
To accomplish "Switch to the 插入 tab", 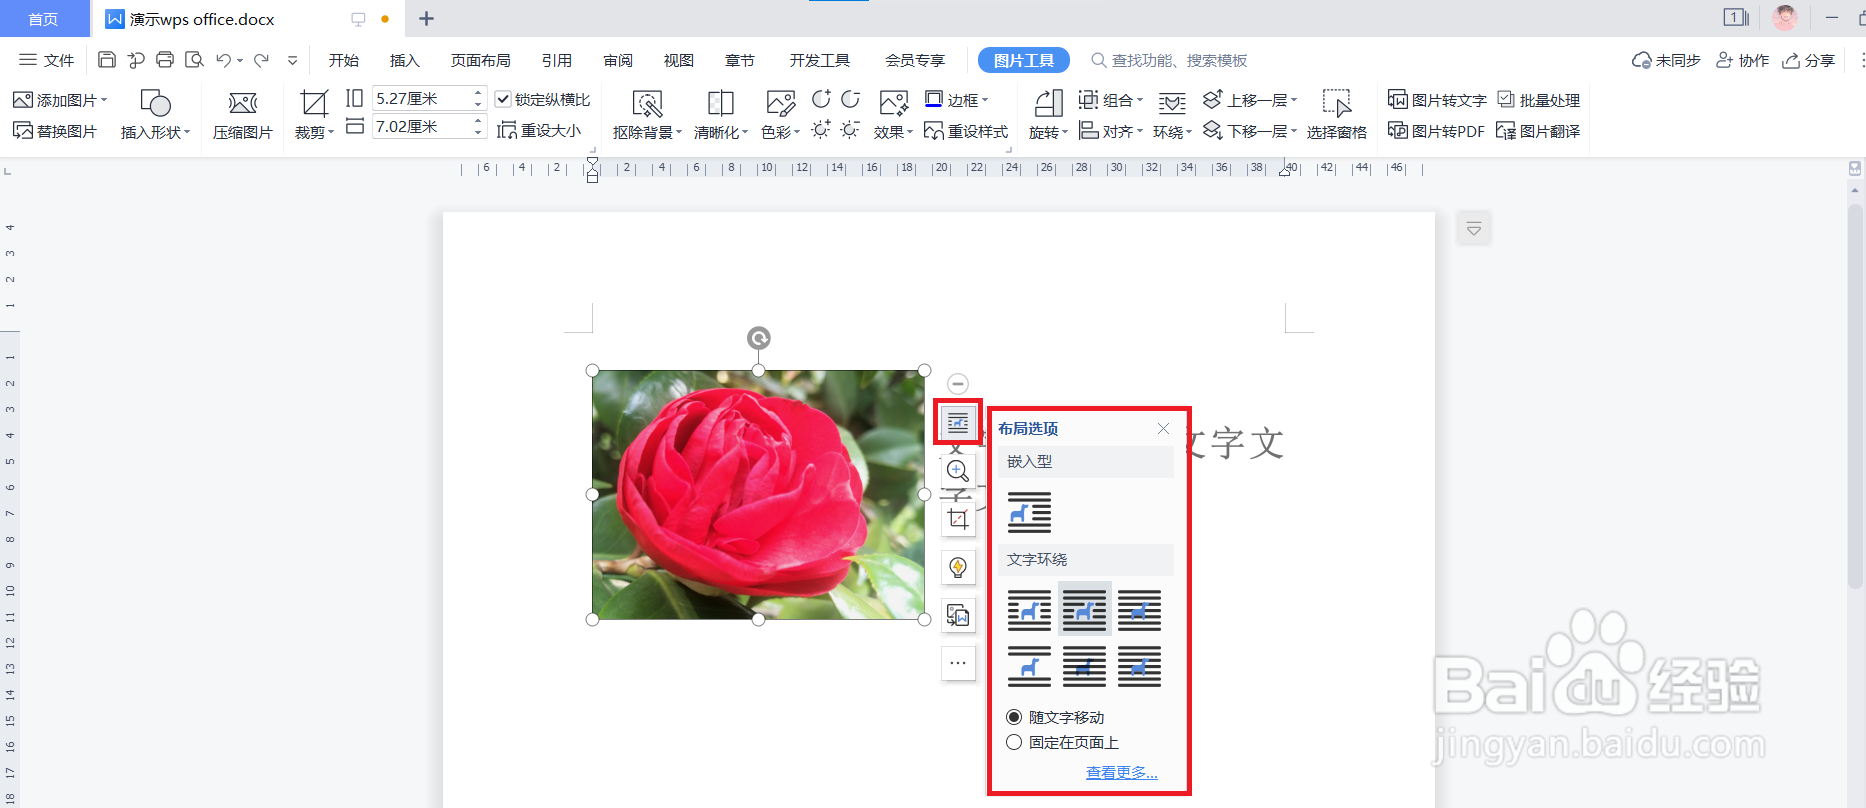I will (405, 60).
